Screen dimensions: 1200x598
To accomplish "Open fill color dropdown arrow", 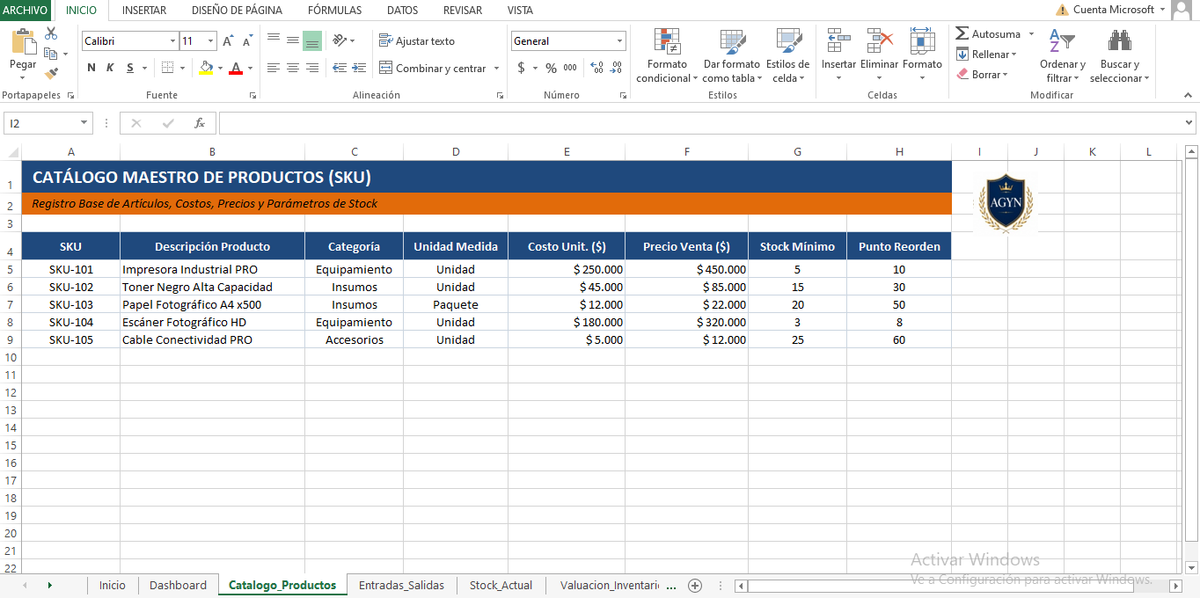I will click(x=219, y=68).
